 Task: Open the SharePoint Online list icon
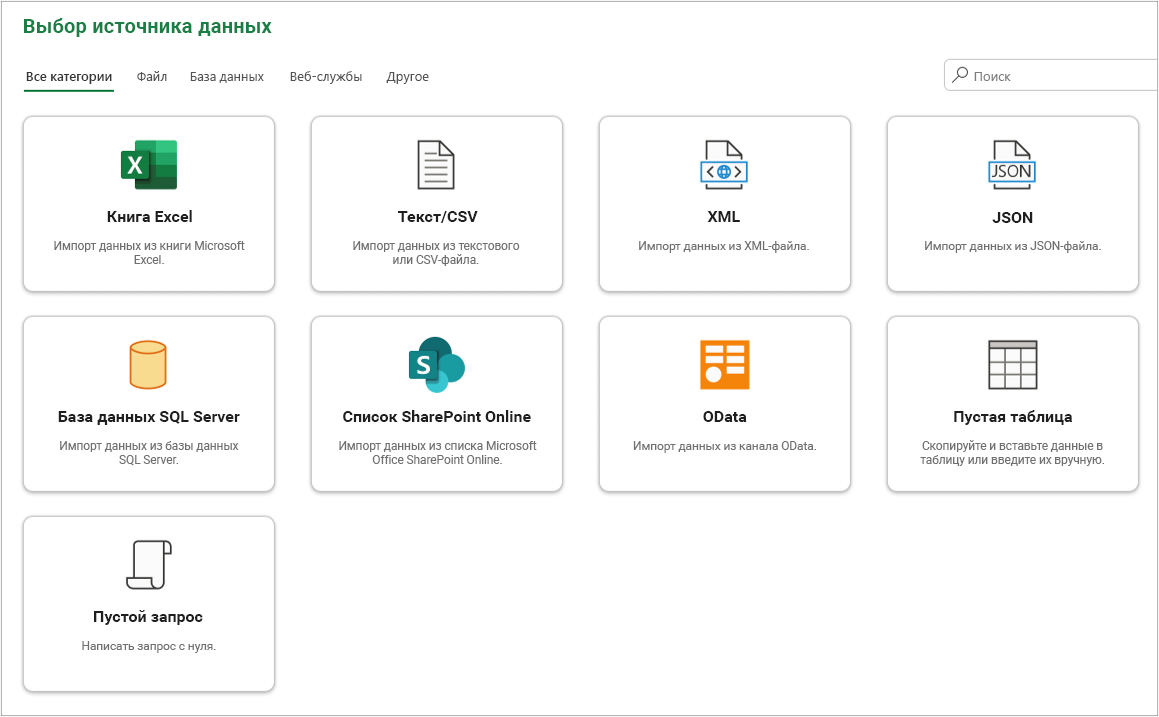pos(436,364)
